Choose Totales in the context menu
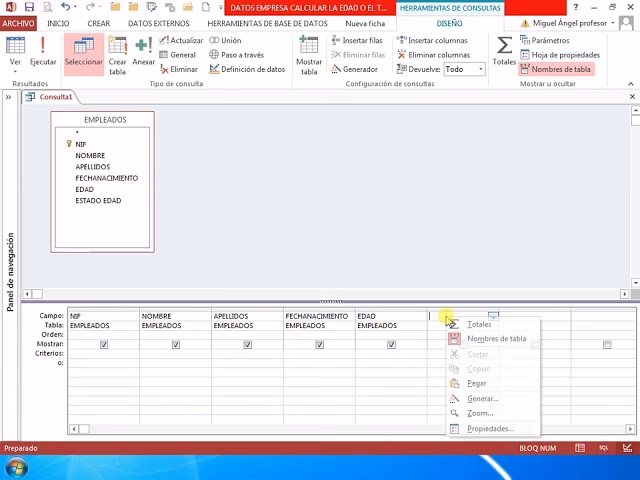This screenshot has height=480, width=640. click(x=493, y=324)
